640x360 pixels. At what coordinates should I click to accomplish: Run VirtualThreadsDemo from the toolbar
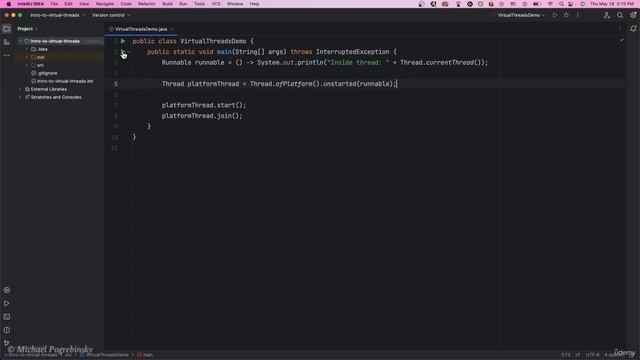pos(554,15)
